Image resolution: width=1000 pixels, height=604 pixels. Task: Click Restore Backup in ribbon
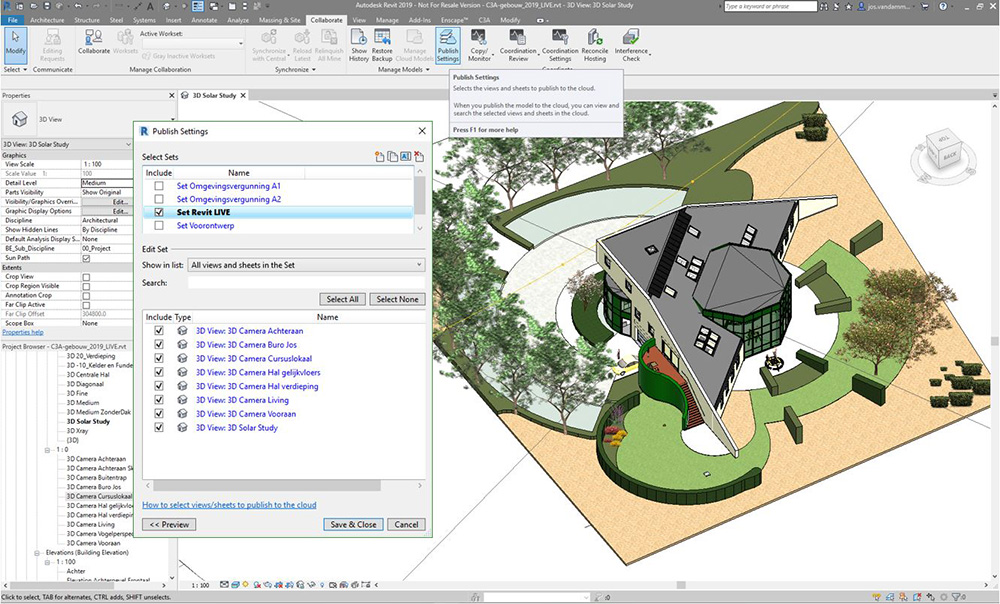(x=382, y=45)
